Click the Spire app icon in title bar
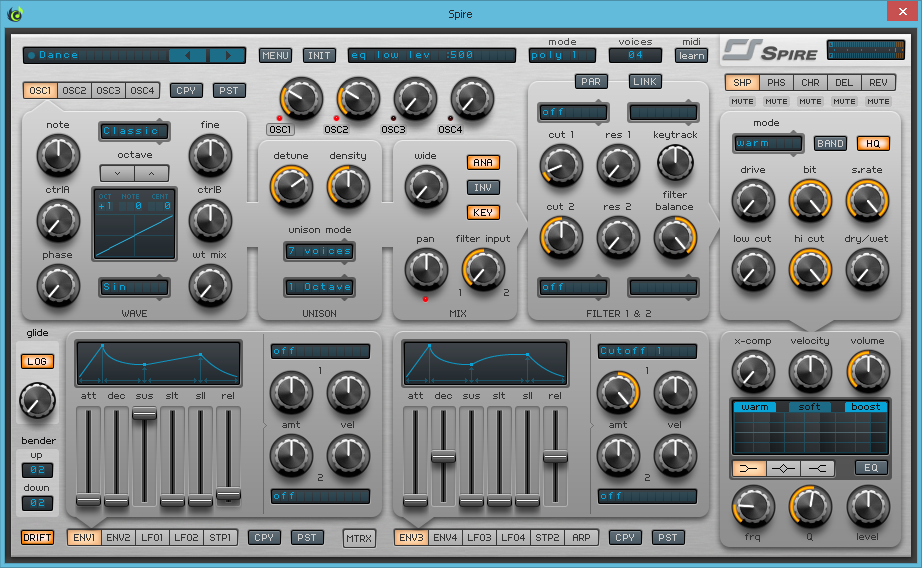The width and height of the screenshot is (922, 568). 15,14
